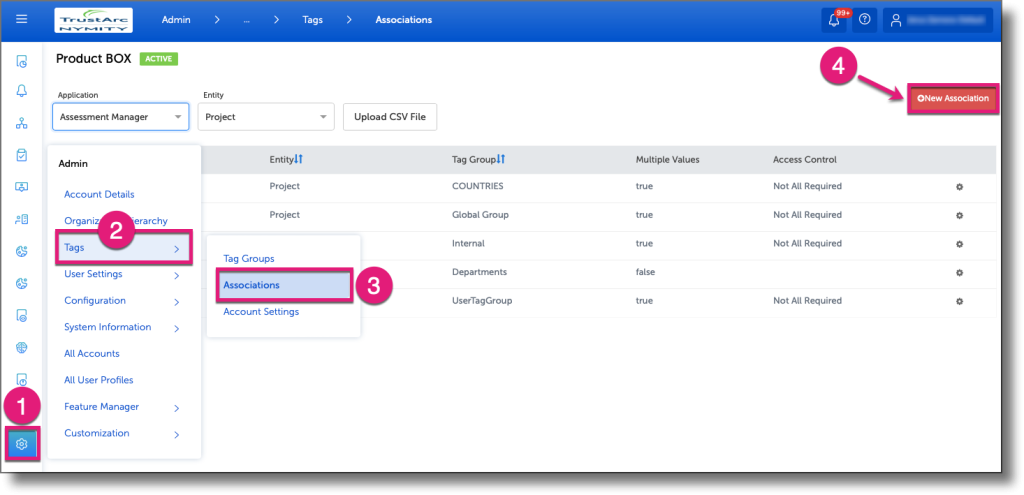
Task: Choose Associations from the Tags submenu
Action: coord(284,285)
